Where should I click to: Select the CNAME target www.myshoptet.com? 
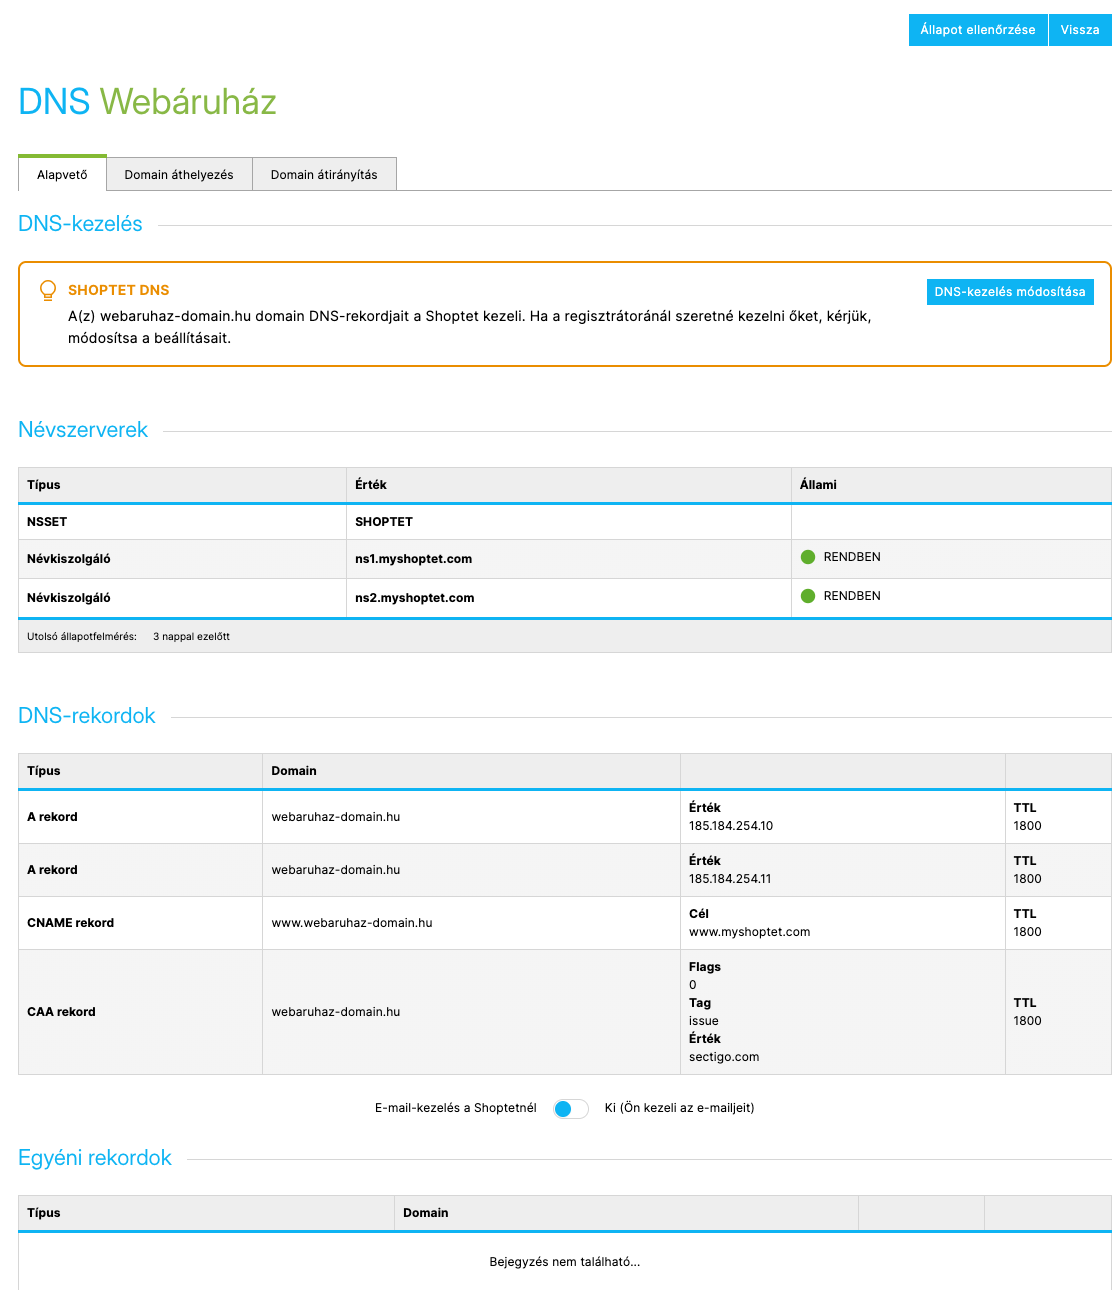coord(750,932)
